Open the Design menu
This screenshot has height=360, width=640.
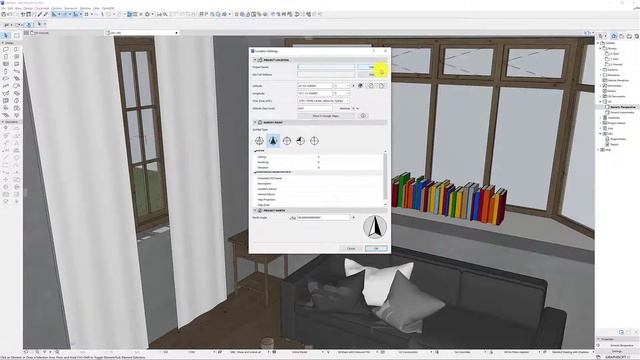[28, 8]
